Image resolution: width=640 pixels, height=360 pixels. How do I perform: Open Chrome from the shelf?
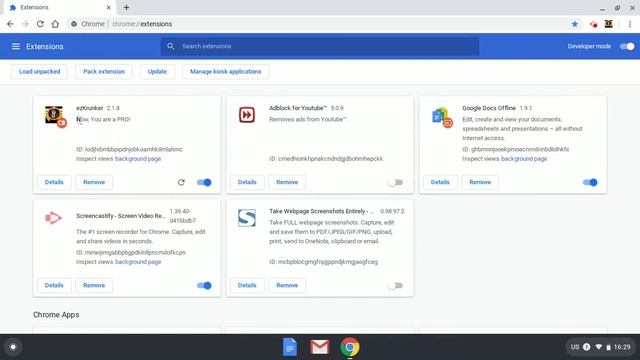click(350, 347)
